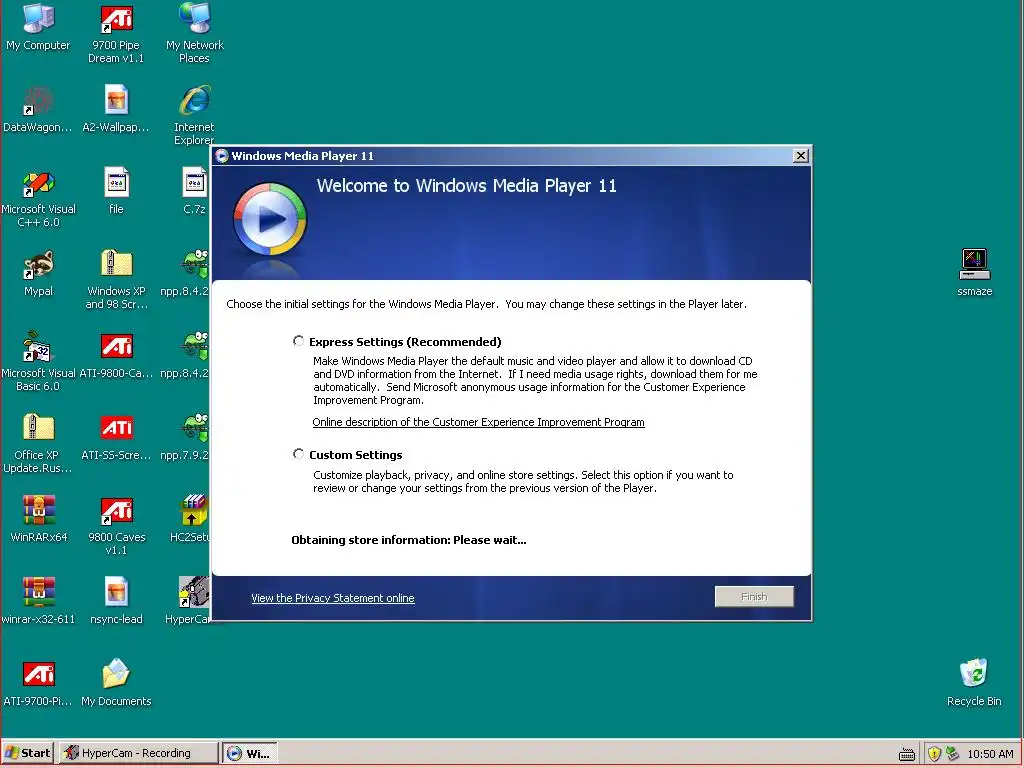The image size is (1024, 768).
Task: Click the Windows Media Player taskbar button
Action: 249,753
